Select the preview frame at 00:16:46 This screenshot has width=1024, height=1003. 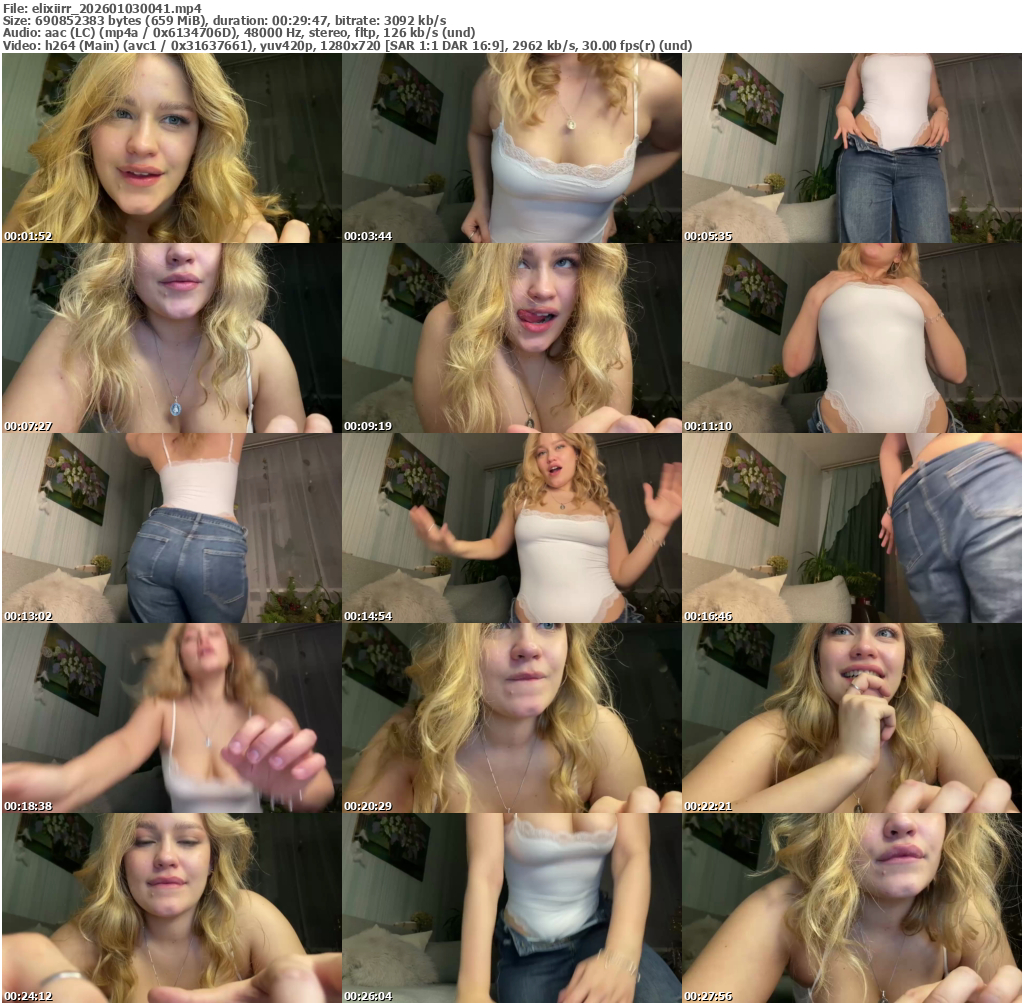pos(852,527)
